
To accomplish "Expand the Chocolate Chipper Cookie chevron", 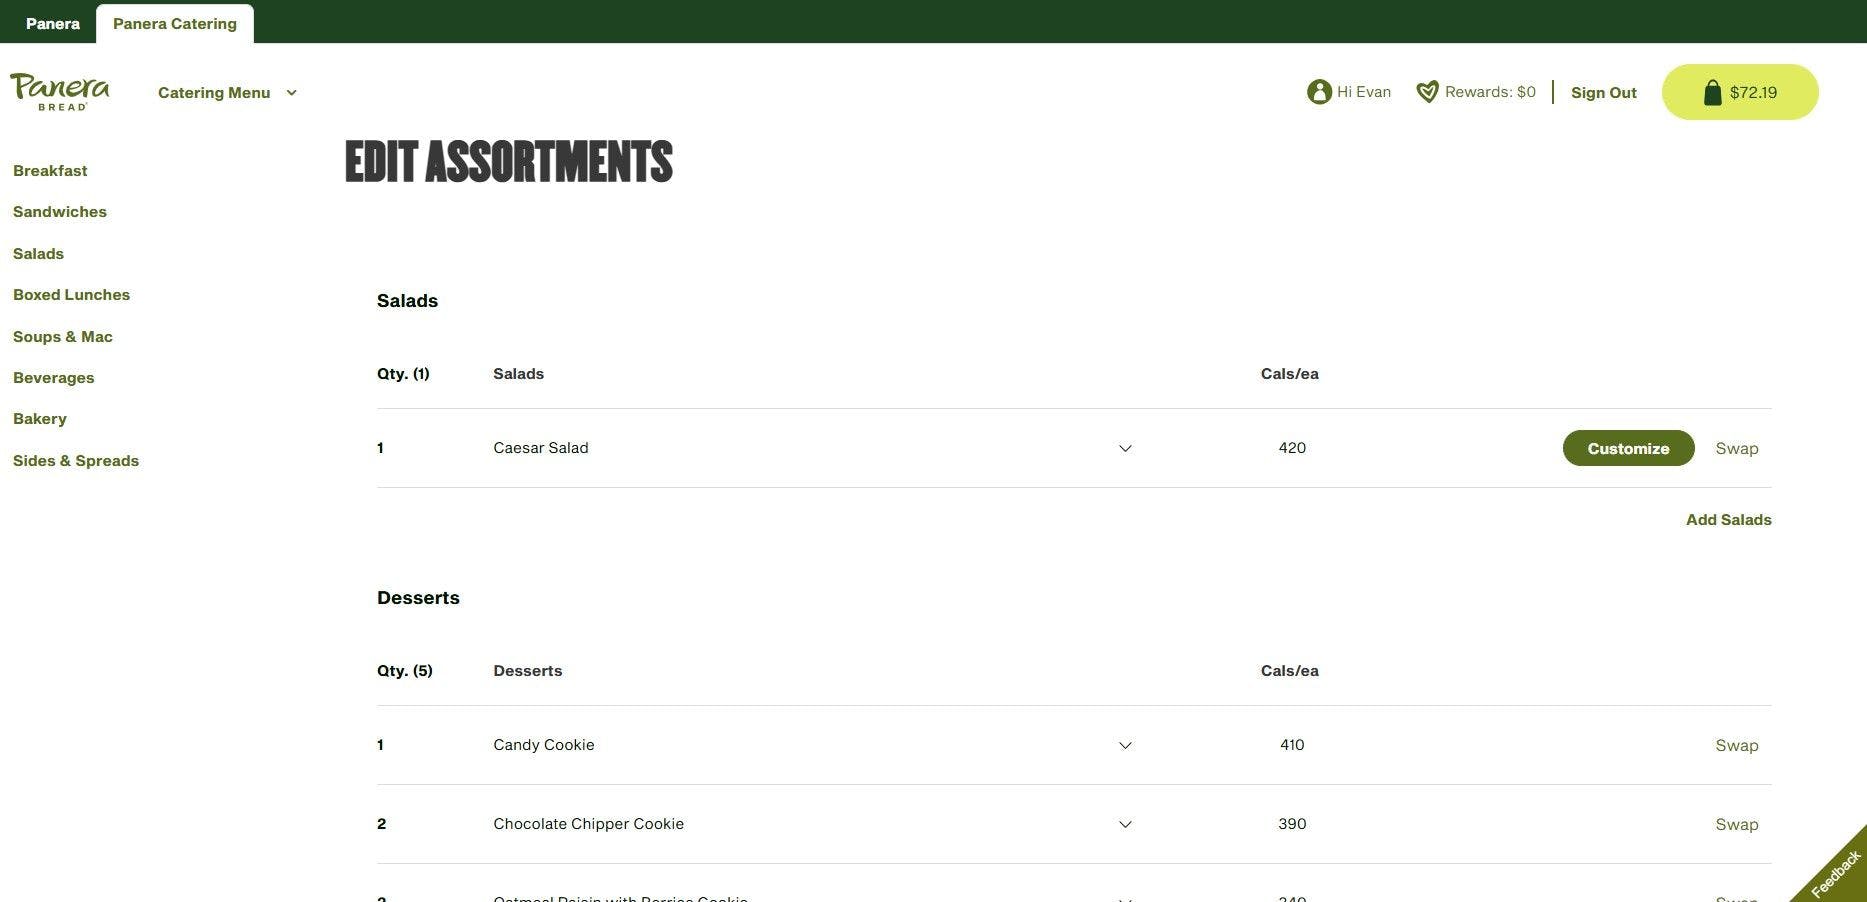I will (x=1125, y=824).
